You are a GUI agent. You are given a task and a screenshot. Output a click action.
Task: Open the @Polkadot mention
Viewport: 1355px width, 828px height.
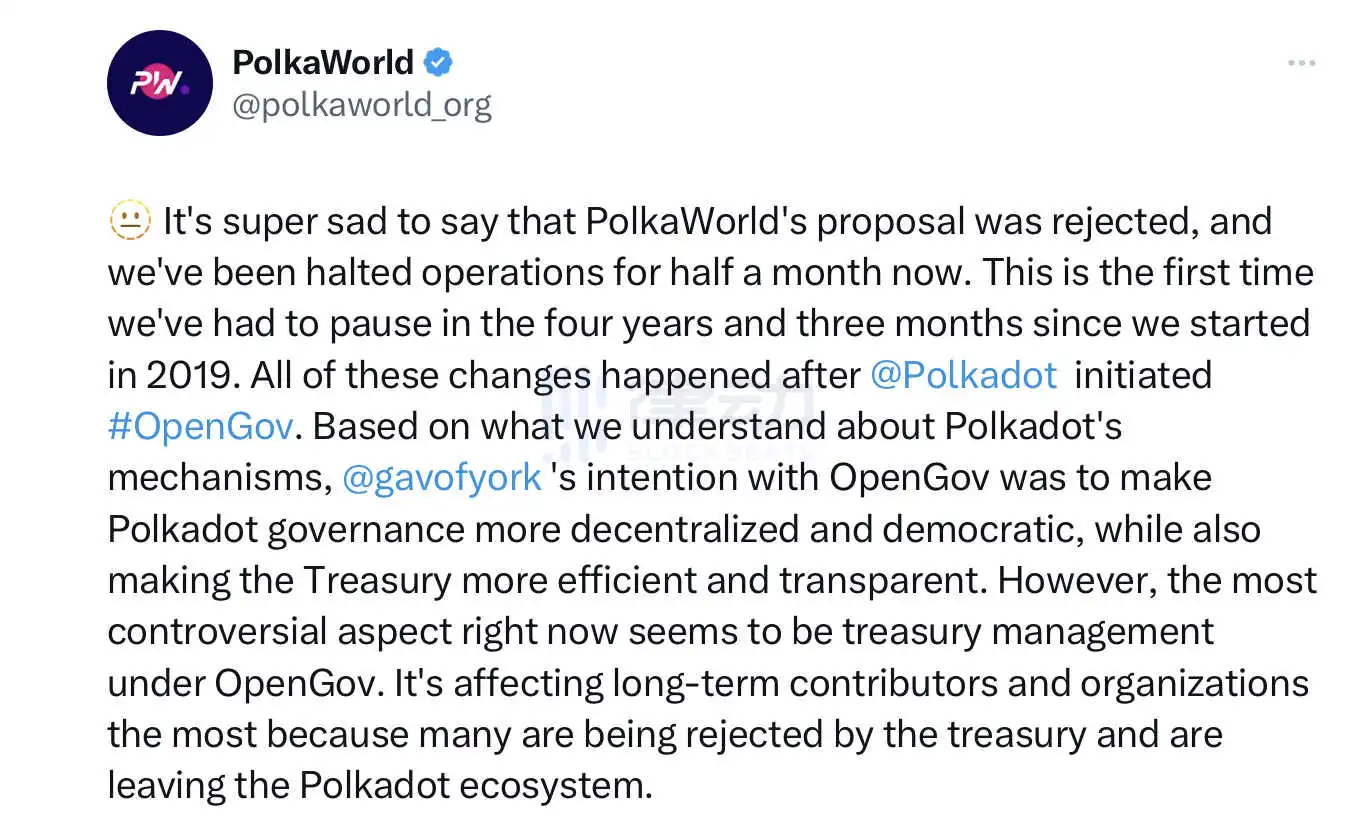[x=963, y=375]
